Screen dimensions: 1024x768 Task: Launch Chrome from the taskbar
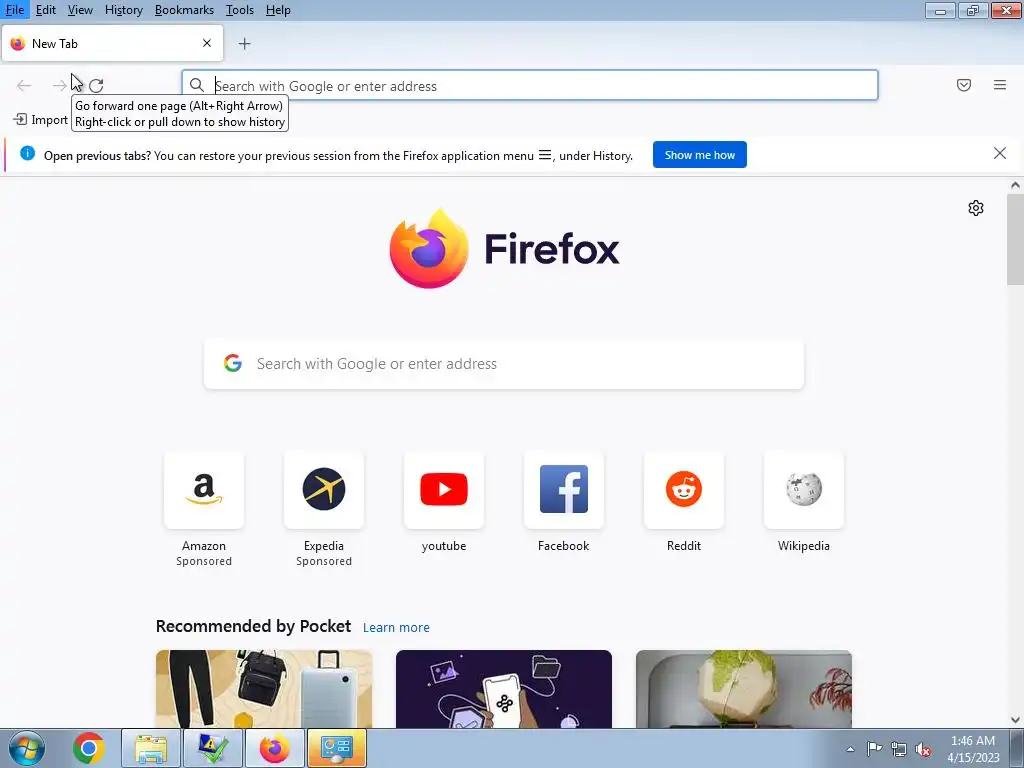point(89,748)
